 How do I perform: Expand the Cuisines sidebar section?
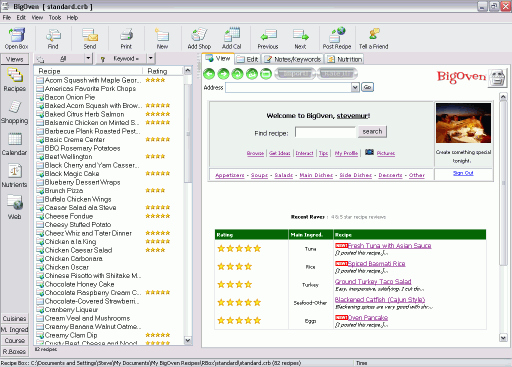point(15,318)
